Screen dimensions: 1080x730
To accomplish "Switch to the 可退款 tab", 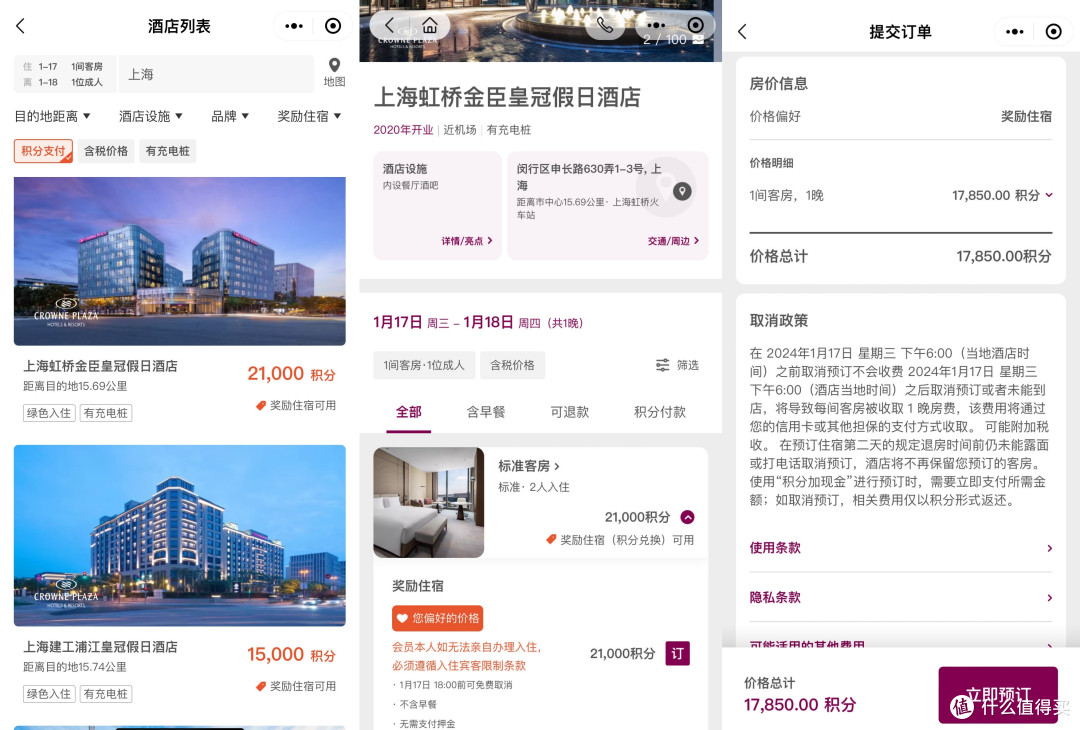I will pos(570,412).
